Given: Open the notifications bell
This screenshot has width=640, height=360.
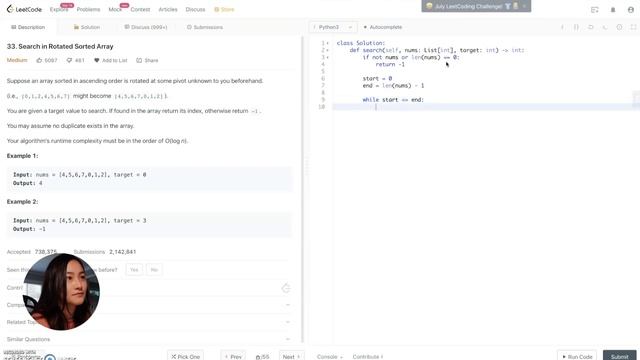Looking at the screenshot, I should tap(613, 9).
